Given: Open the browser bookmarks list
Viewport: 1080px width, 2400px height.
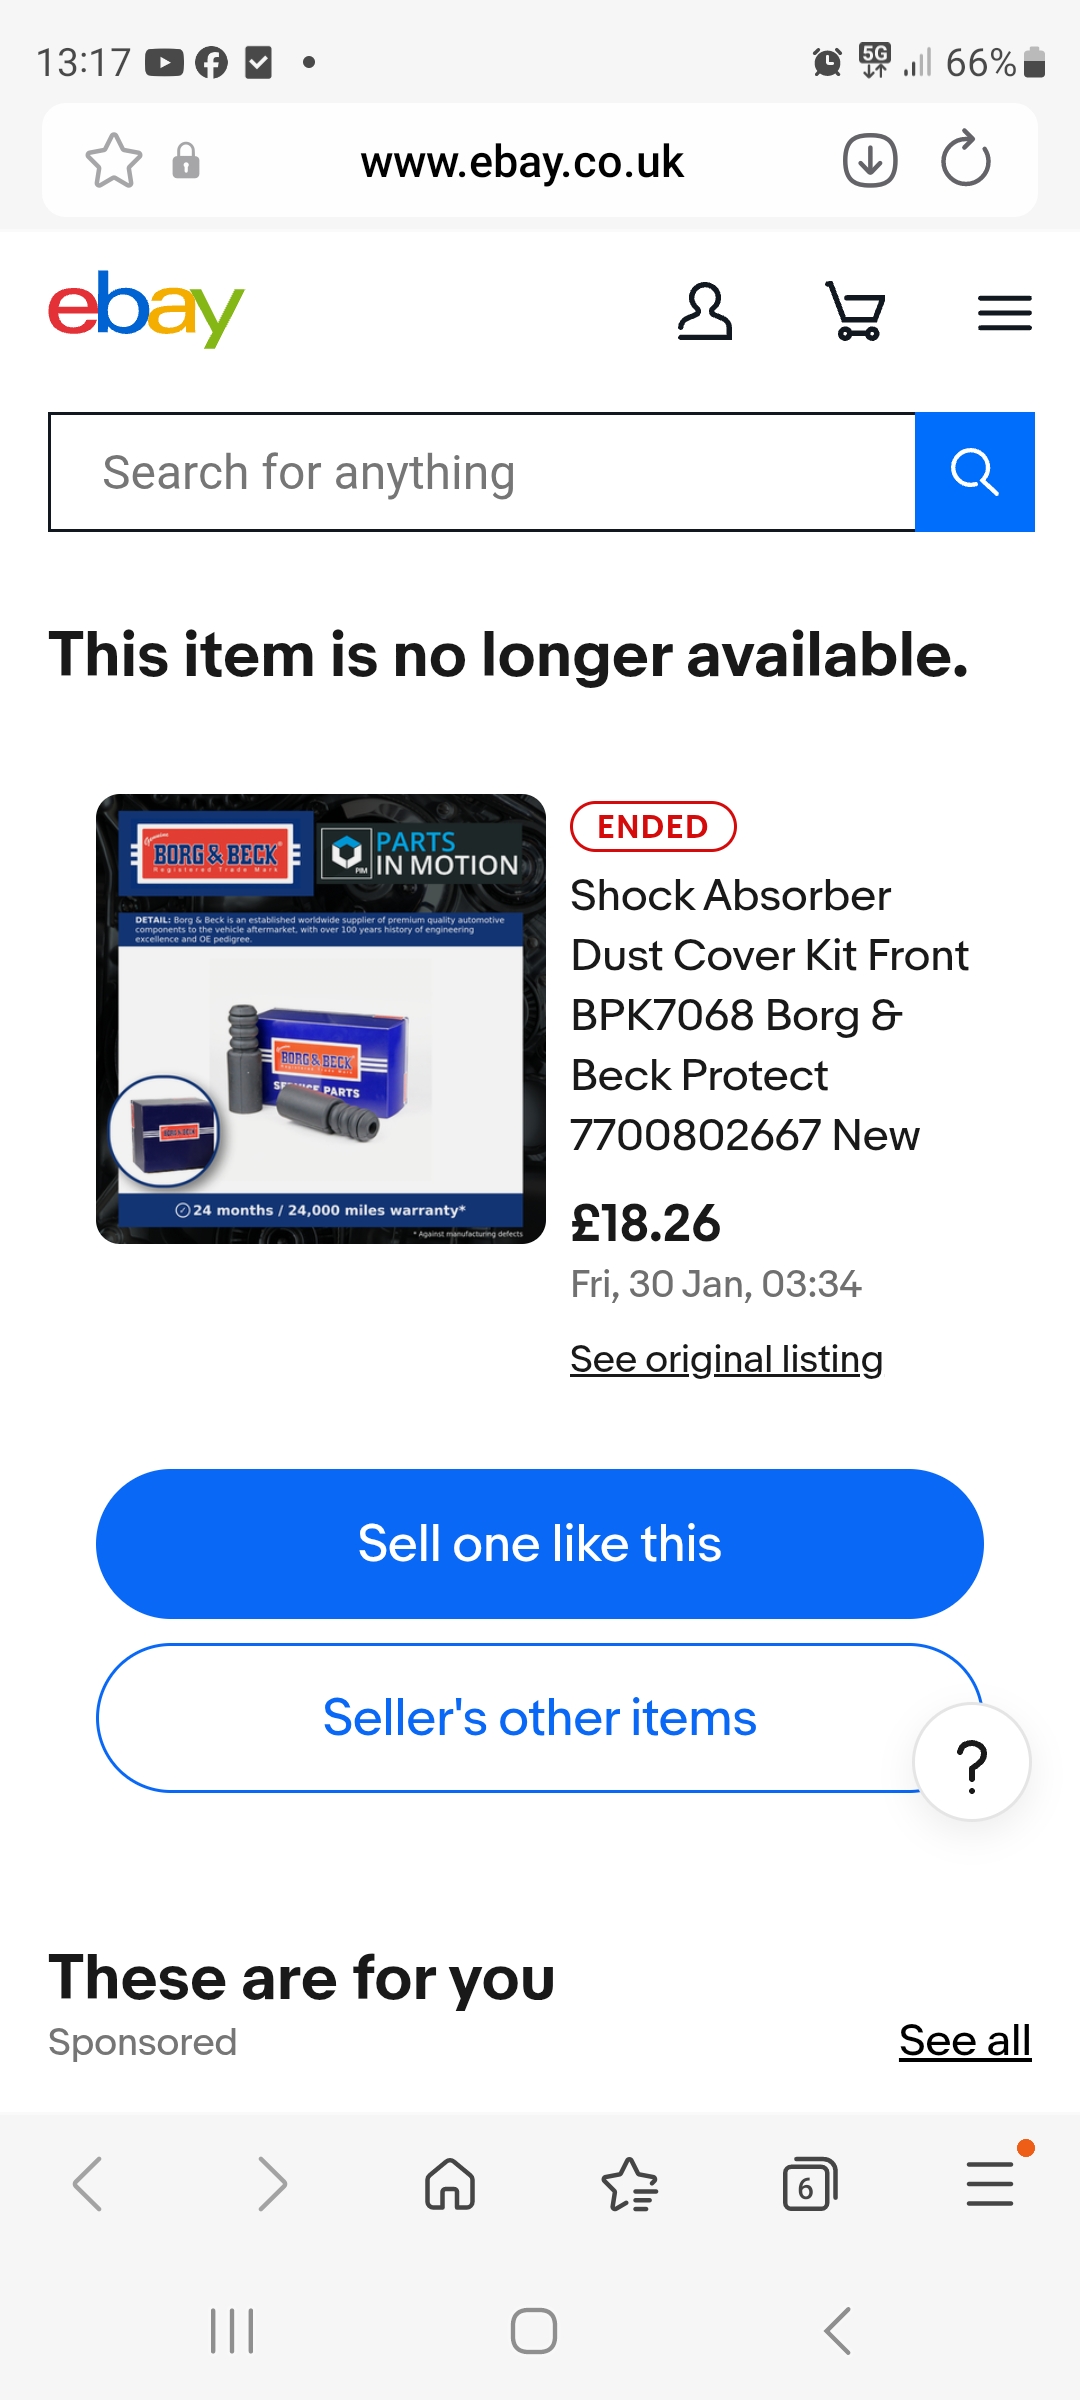Looking at the screenshot, I should (x=630, y=2184).
